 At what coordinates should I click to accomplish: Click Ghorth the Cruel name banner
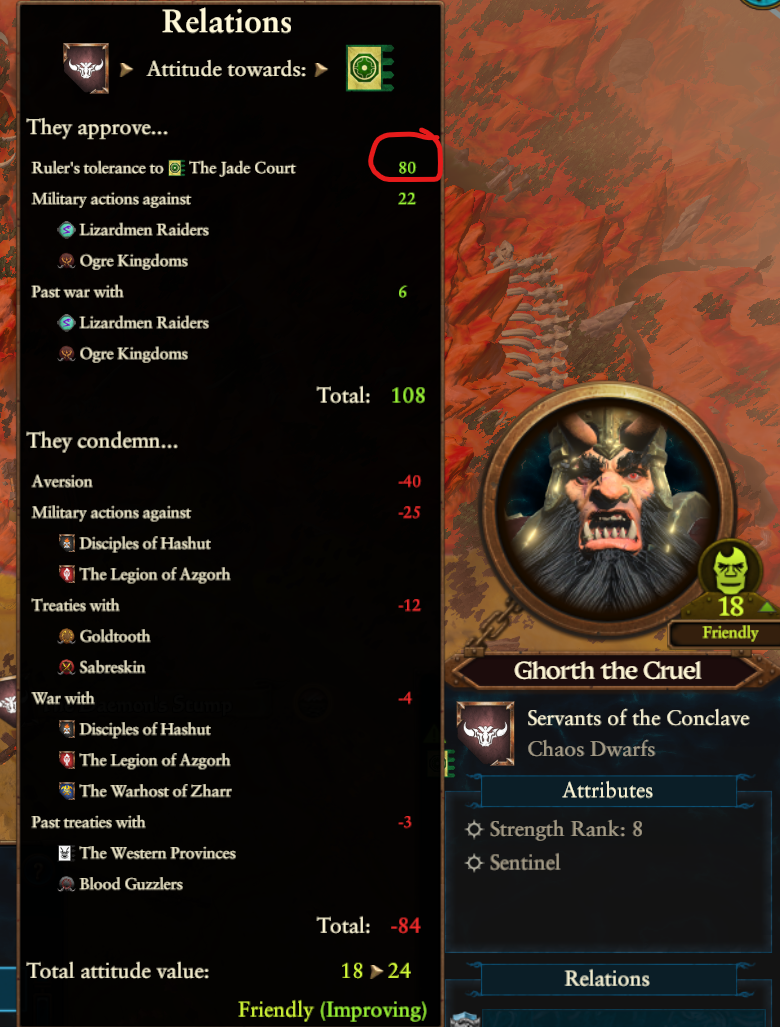point(608,671)
